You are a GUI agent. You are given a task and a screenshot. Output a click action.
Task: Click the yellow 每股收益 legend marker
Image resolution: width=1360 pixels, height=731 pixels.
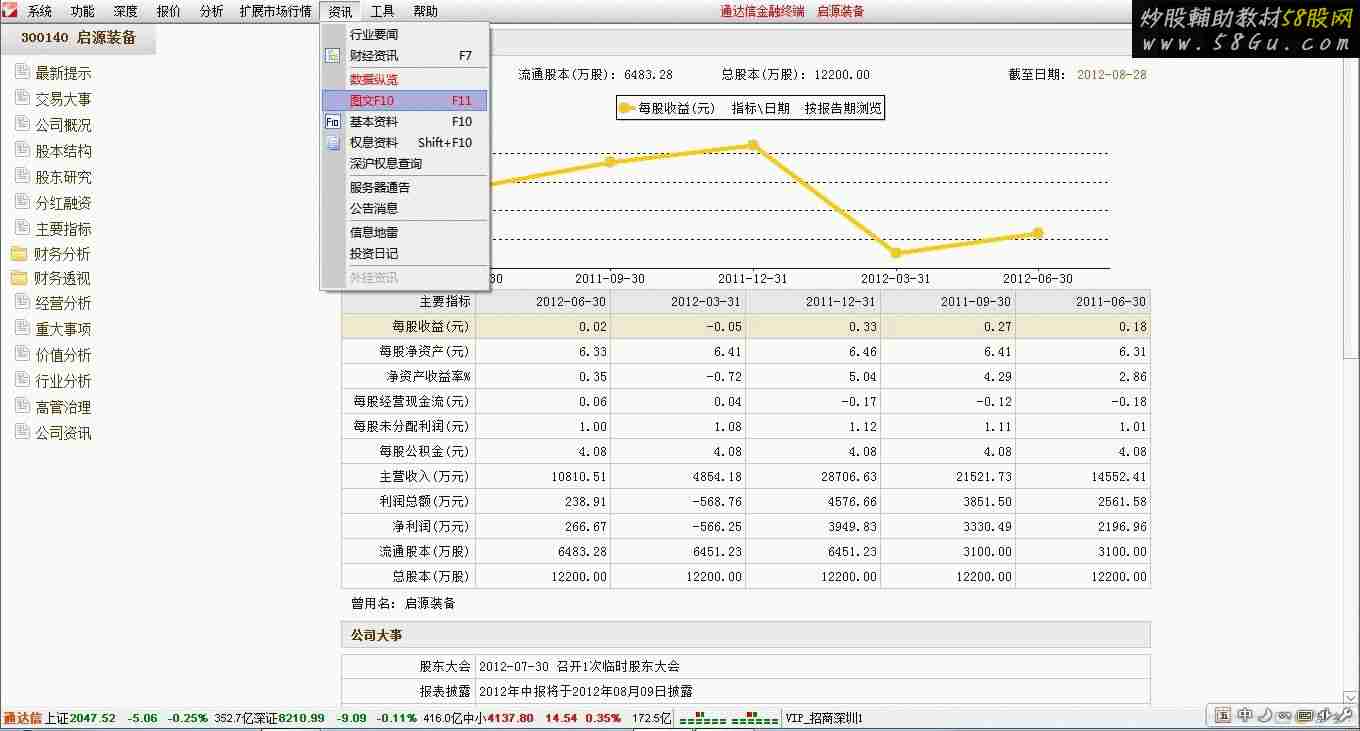click(627, 108)
